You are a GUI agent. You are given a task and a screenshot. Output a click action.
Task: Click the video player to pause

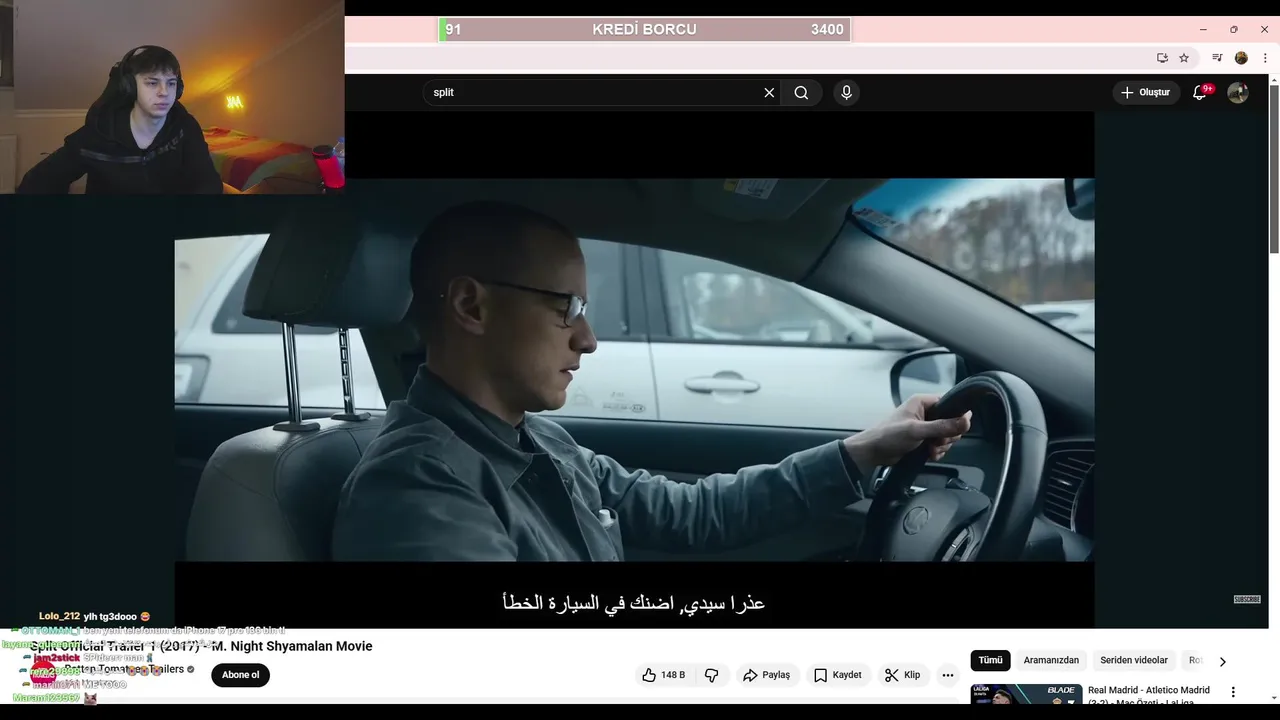click(634, 370)
